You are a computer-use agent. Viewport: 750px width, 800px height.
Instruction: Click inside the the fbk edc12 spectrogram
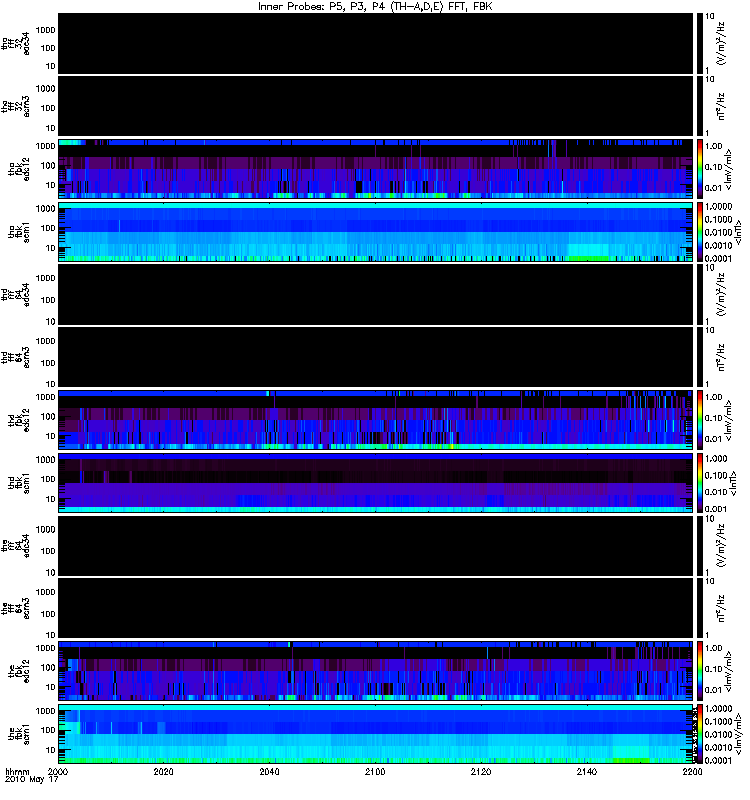[375, 671]
